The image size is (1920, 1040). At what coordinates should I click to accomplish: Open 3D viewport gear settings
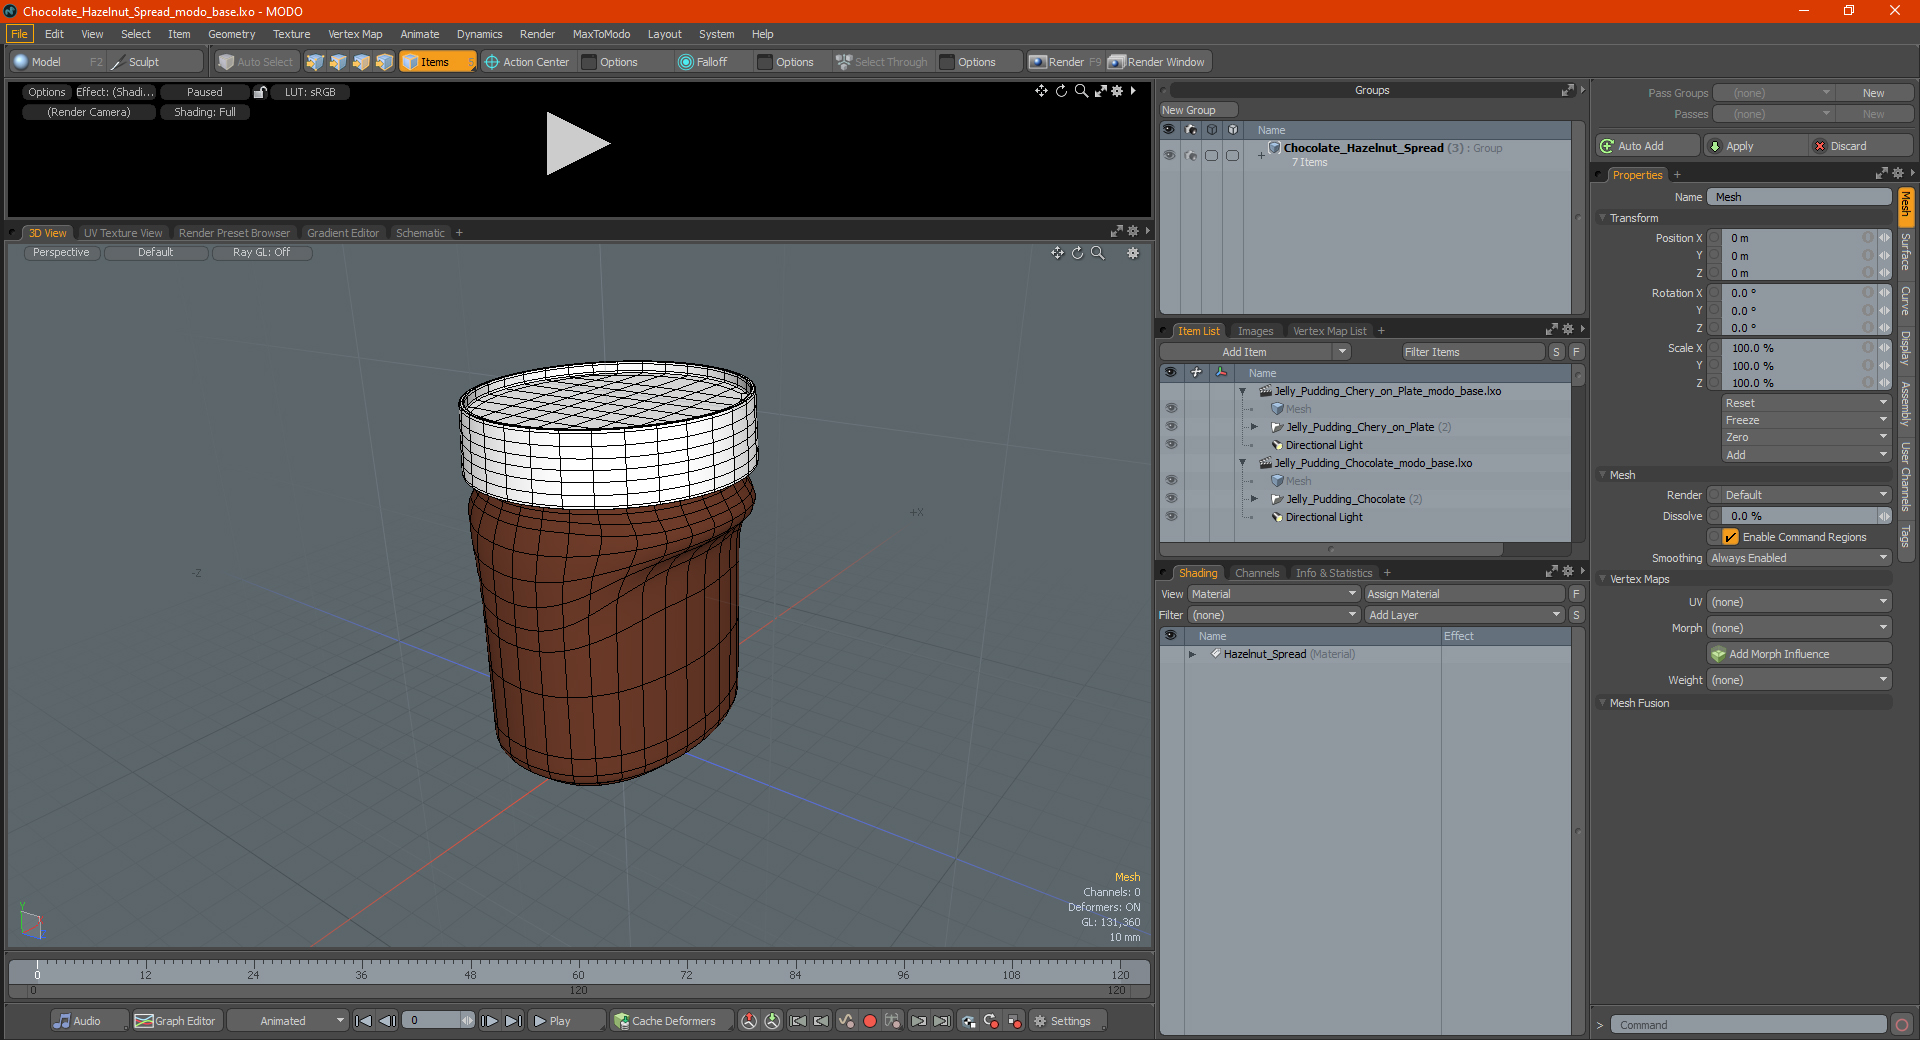click(1133, 253)
